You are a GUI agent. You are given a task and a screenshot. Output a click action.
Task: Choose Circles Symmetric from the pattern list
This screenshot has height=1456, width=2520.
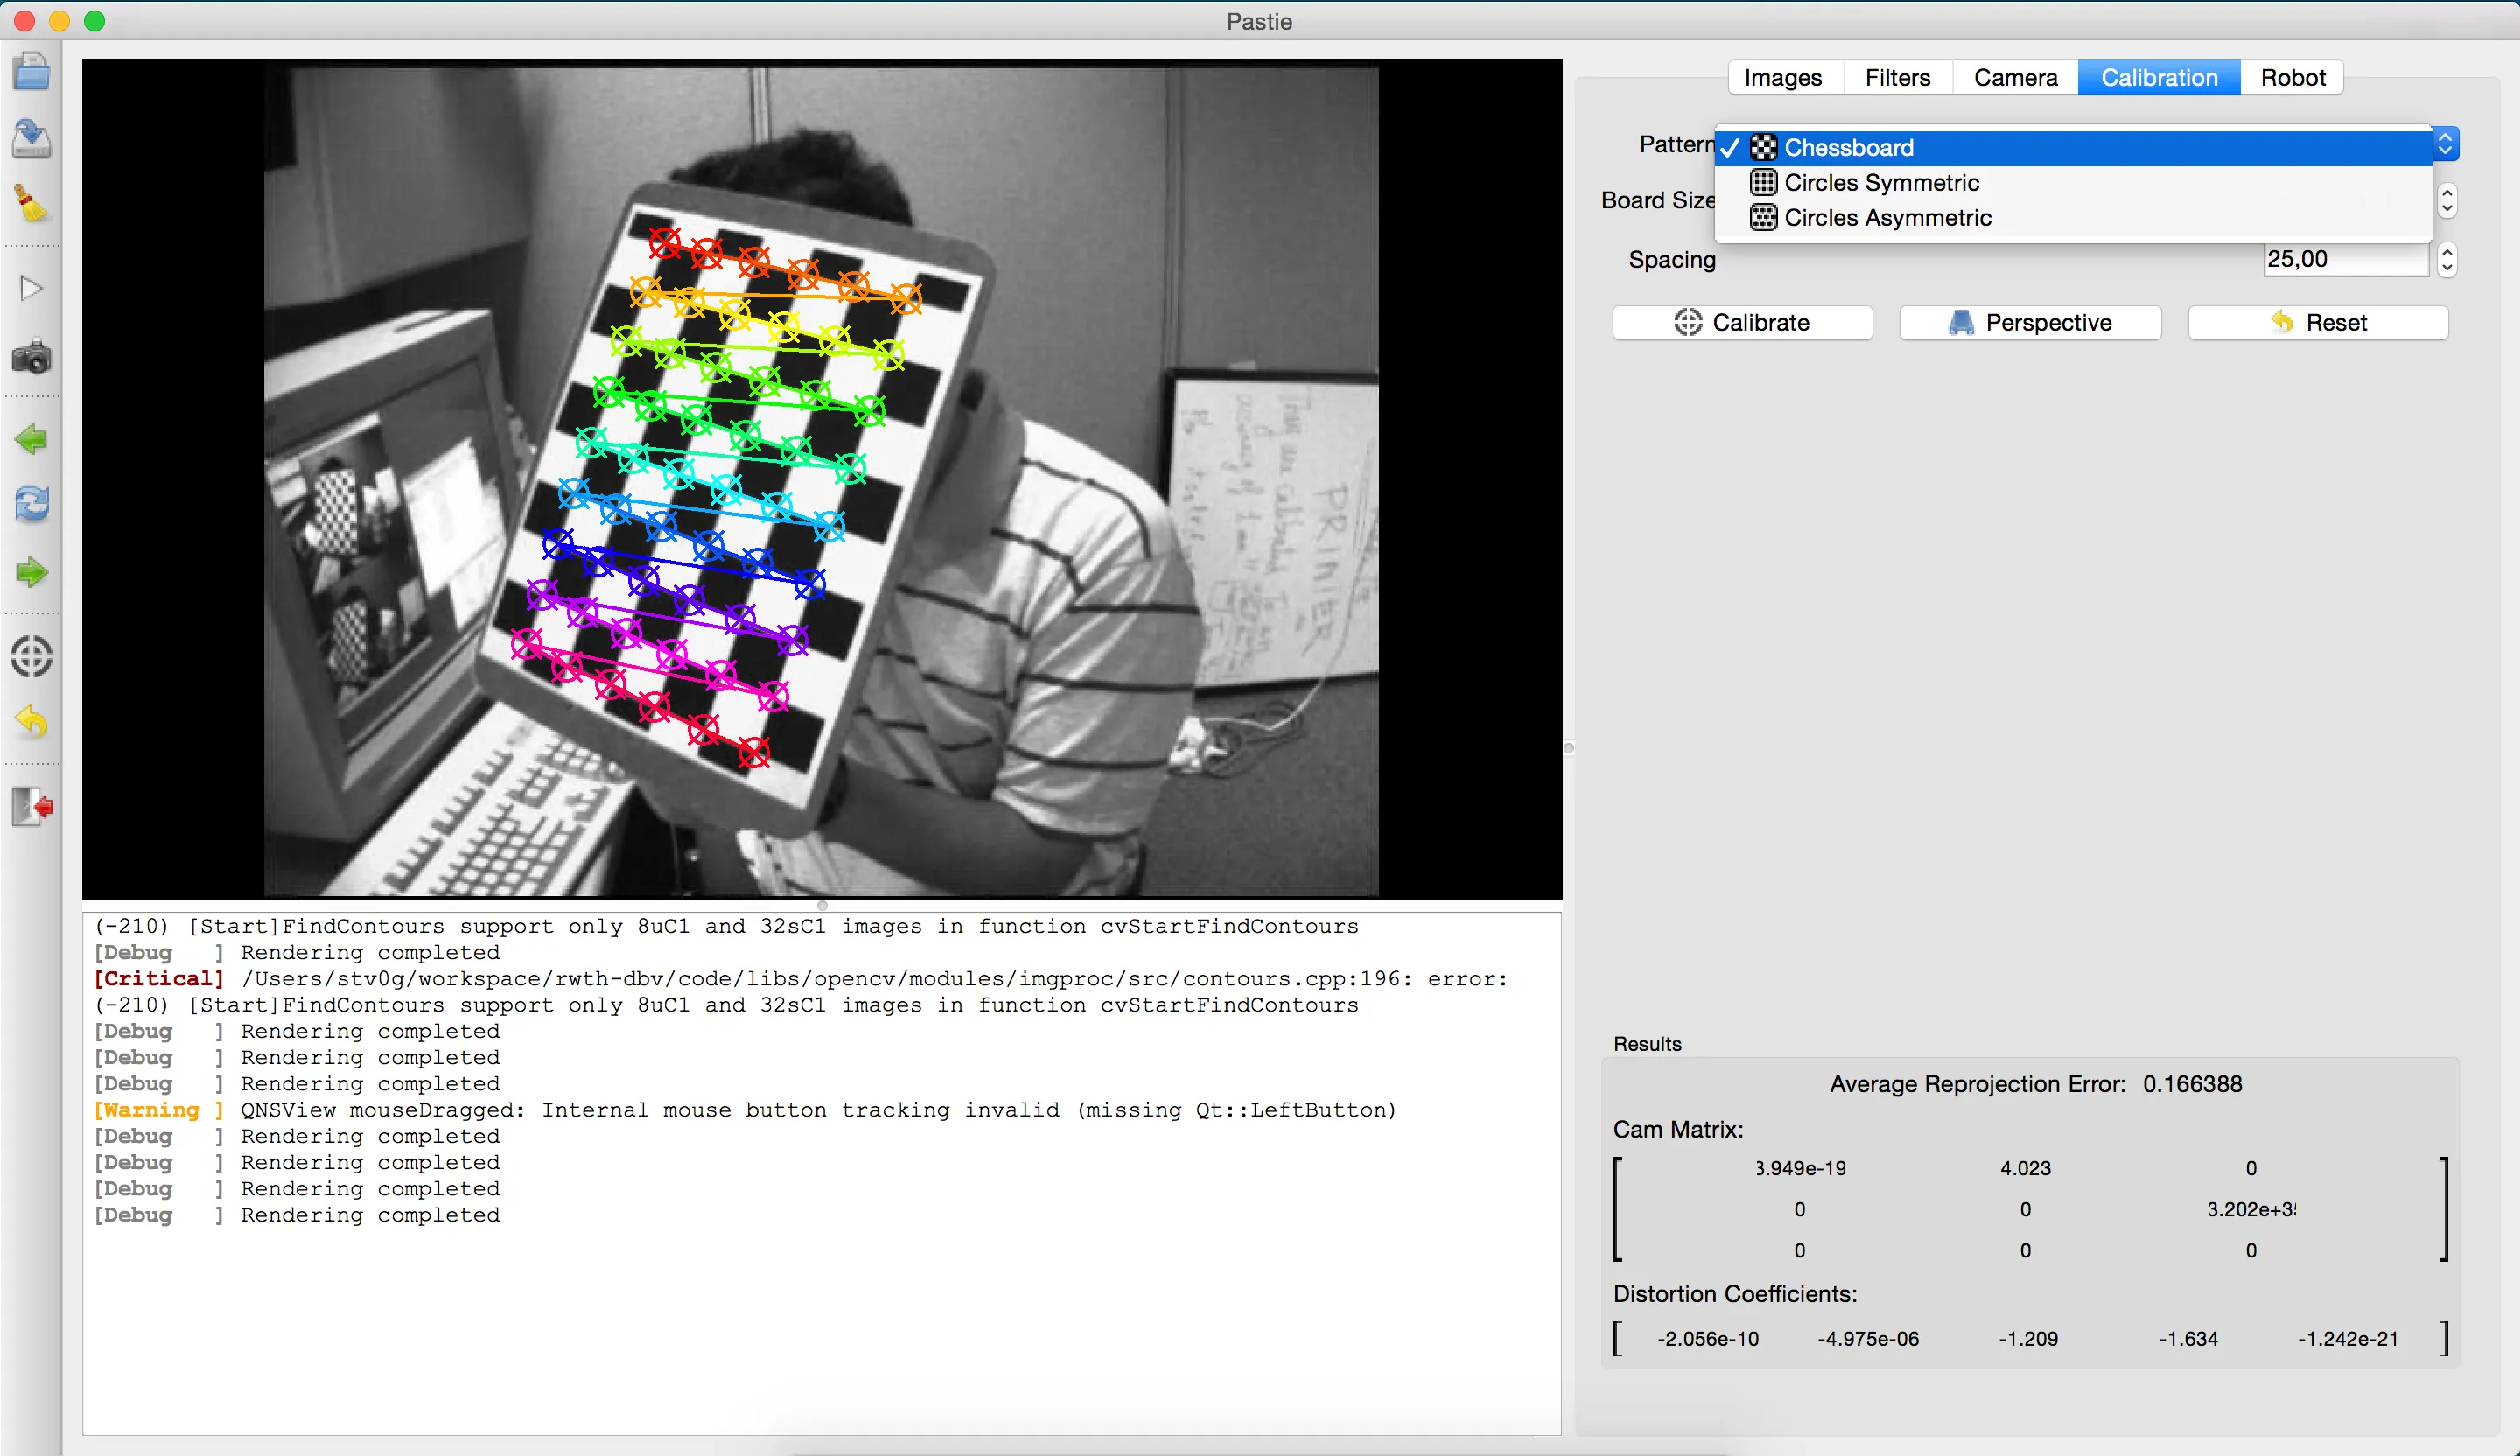coord(1882,182)
